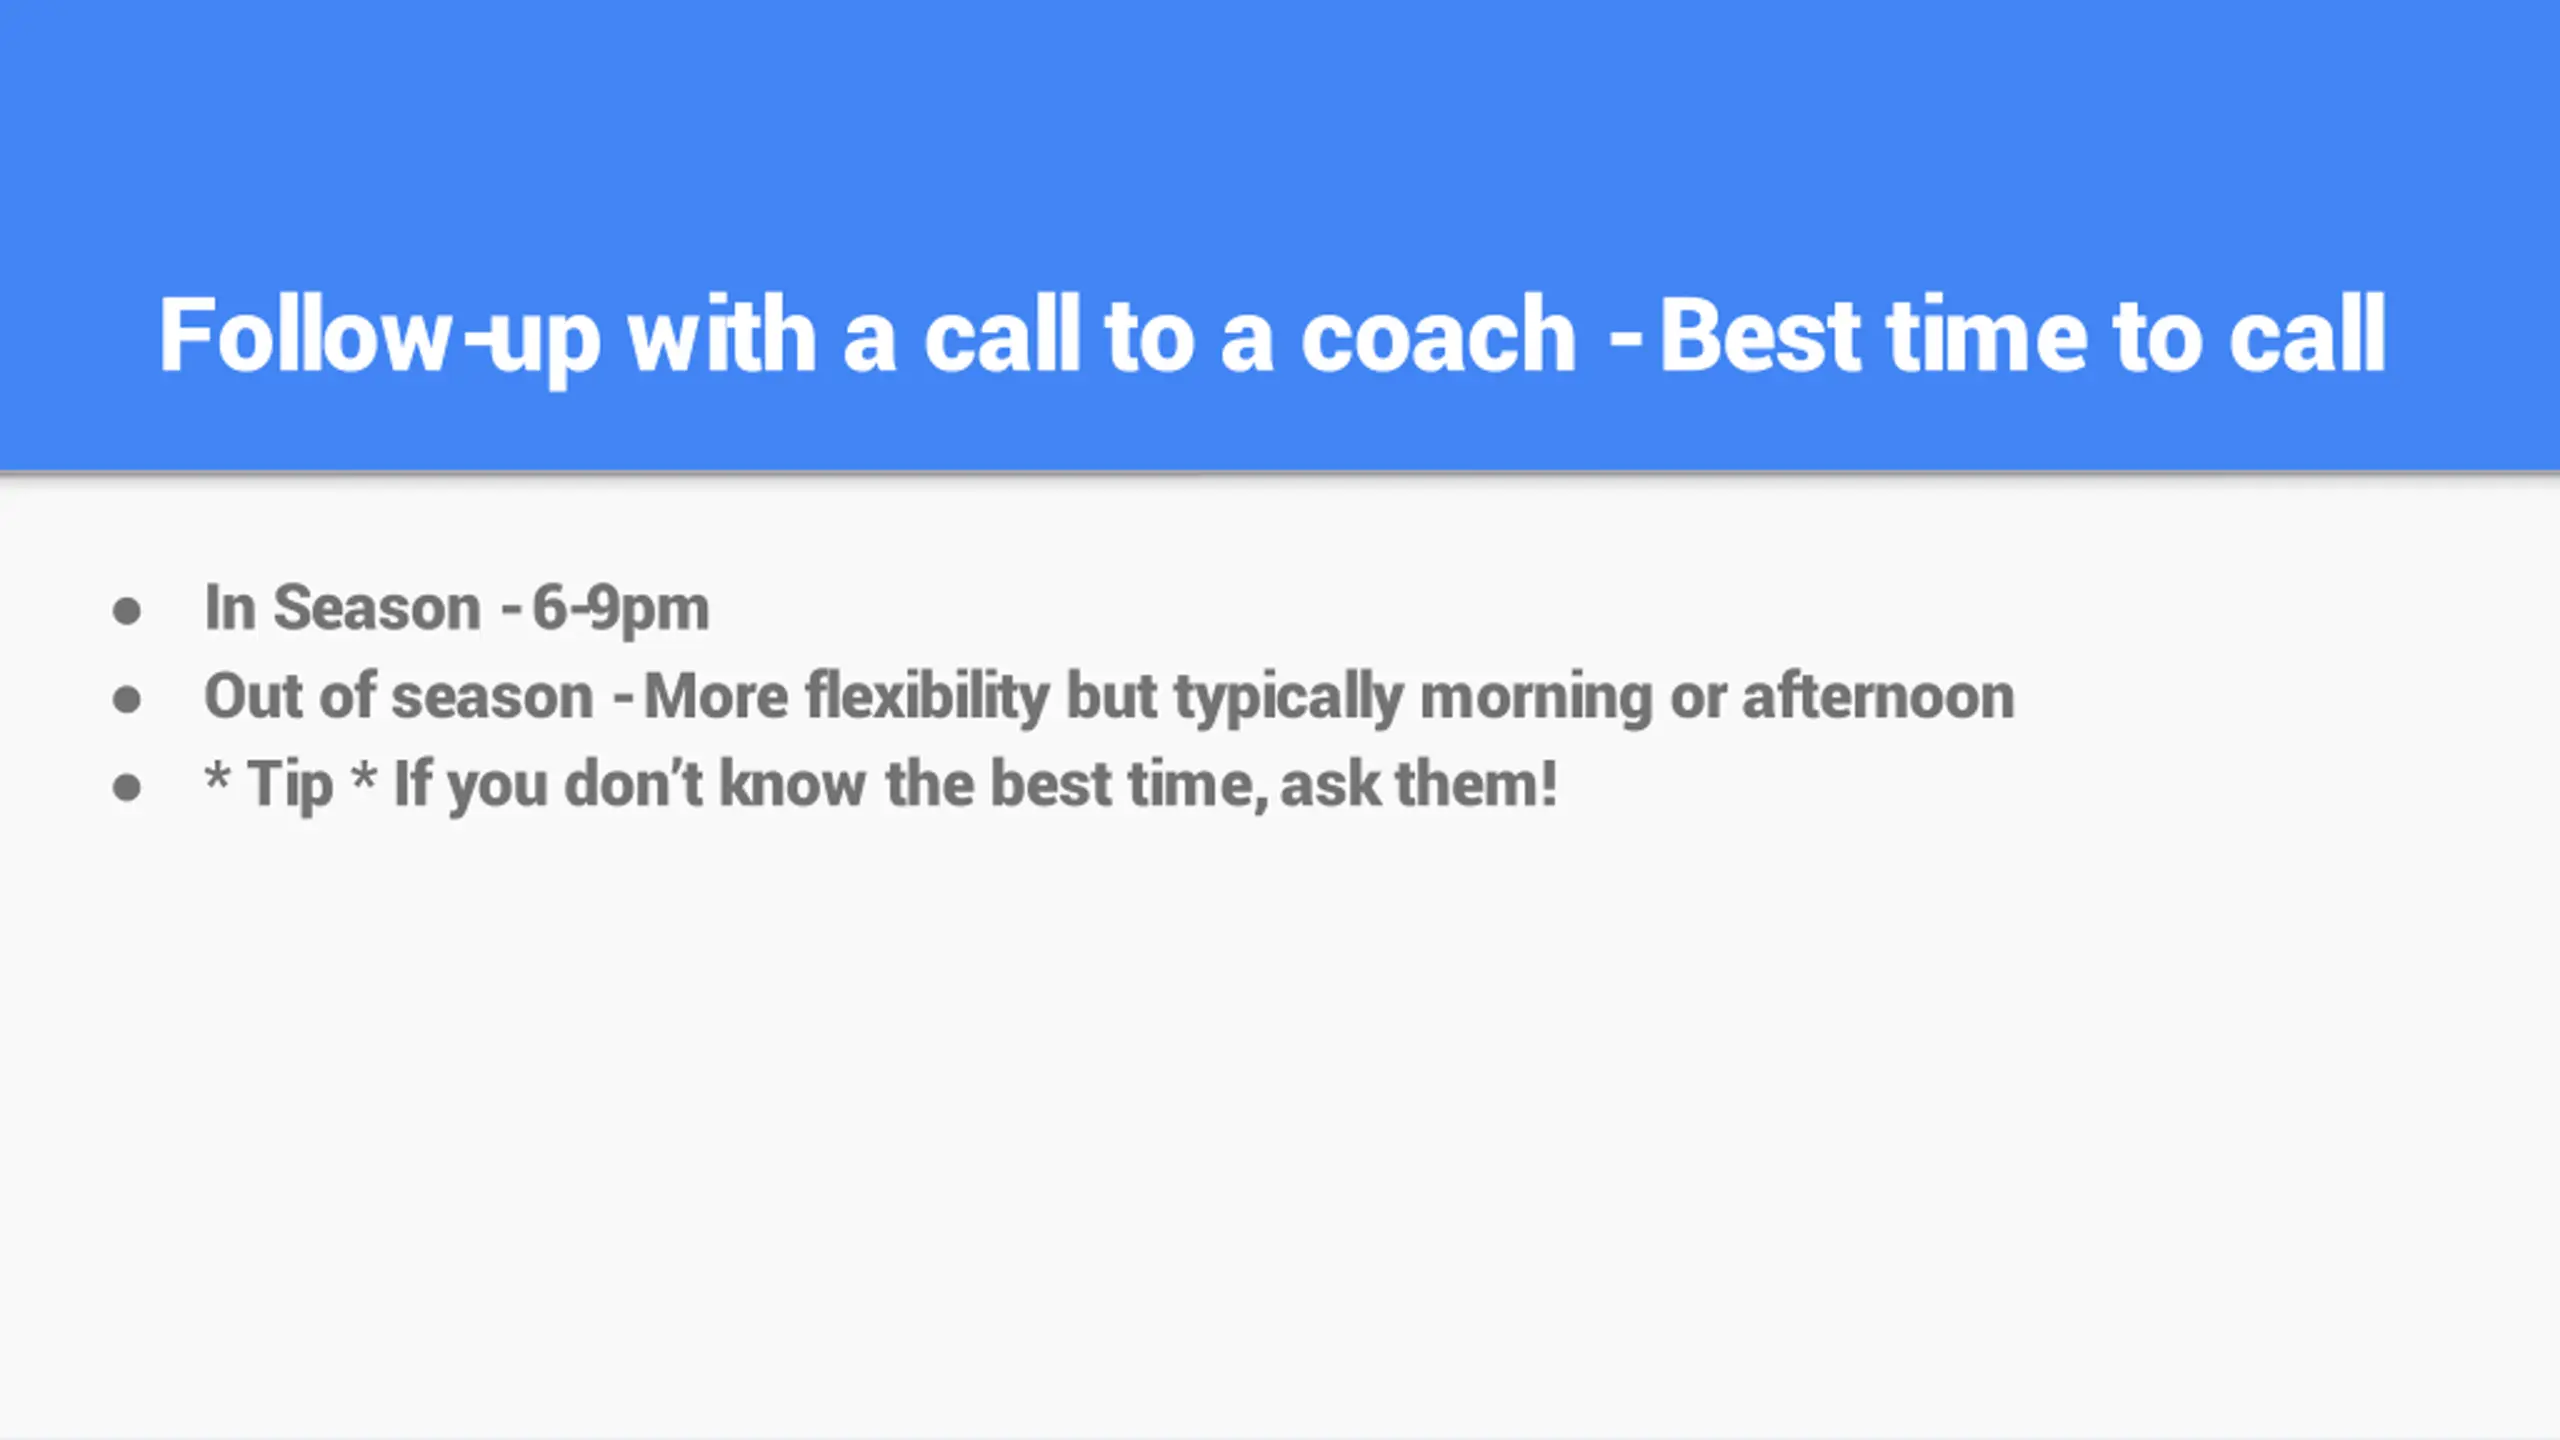Click the bullet dot before '* Tip *'
The width and height of the screenshot is (2560, 1440).
click(127, 787)
